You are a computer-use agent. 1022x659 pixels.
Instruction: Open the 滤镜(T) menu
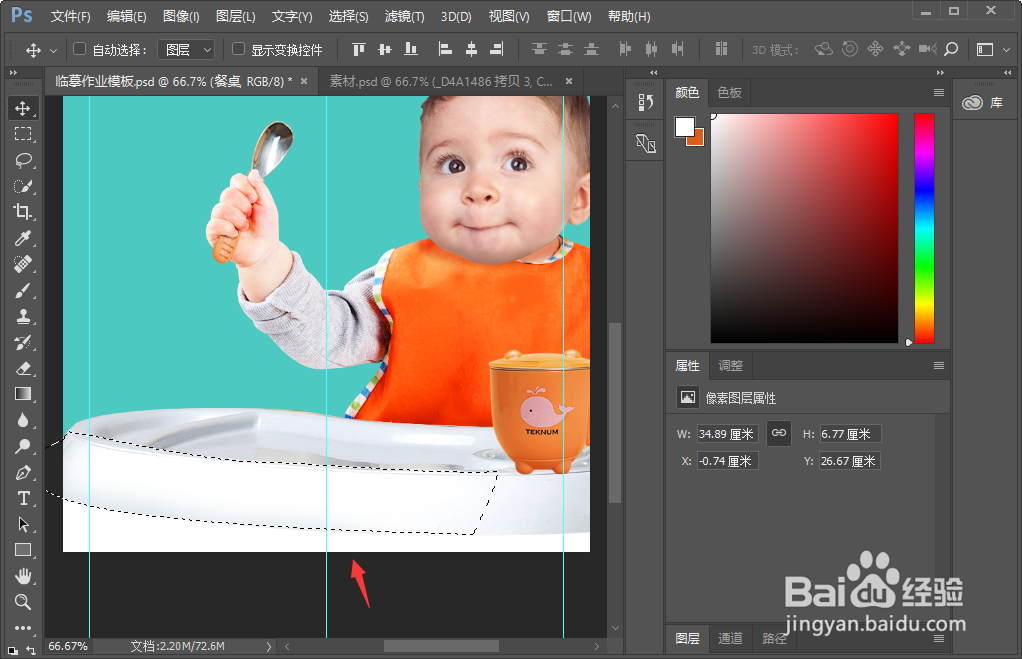click(x=404, y=16)
